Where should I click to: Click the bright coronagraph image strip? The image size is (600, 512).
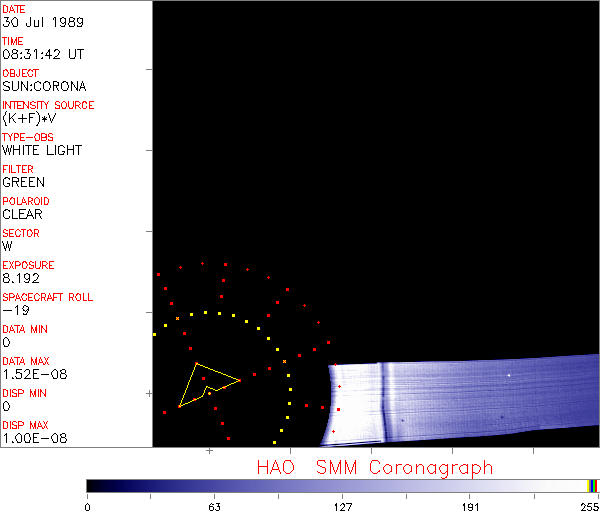click(x=460, y=400)
